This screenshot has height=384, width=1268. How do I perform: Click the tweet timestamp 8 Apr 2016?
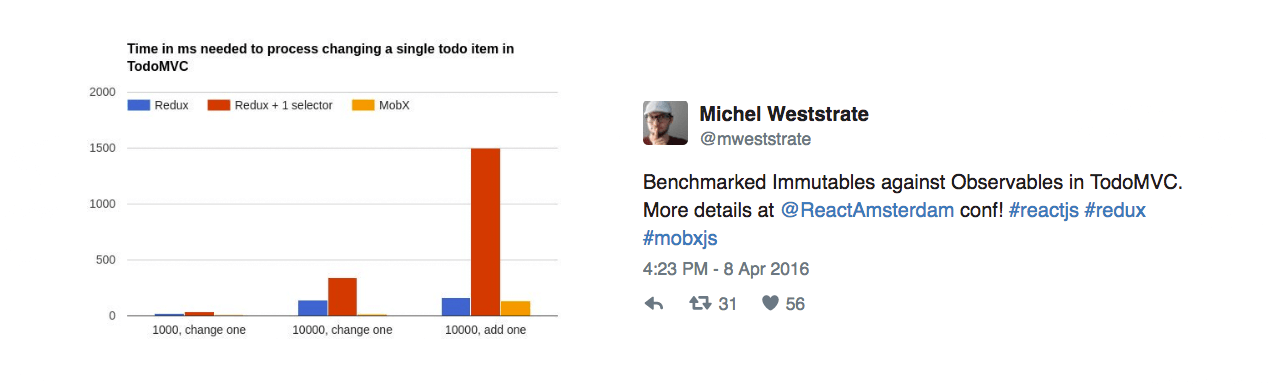(x=725, y=269)
